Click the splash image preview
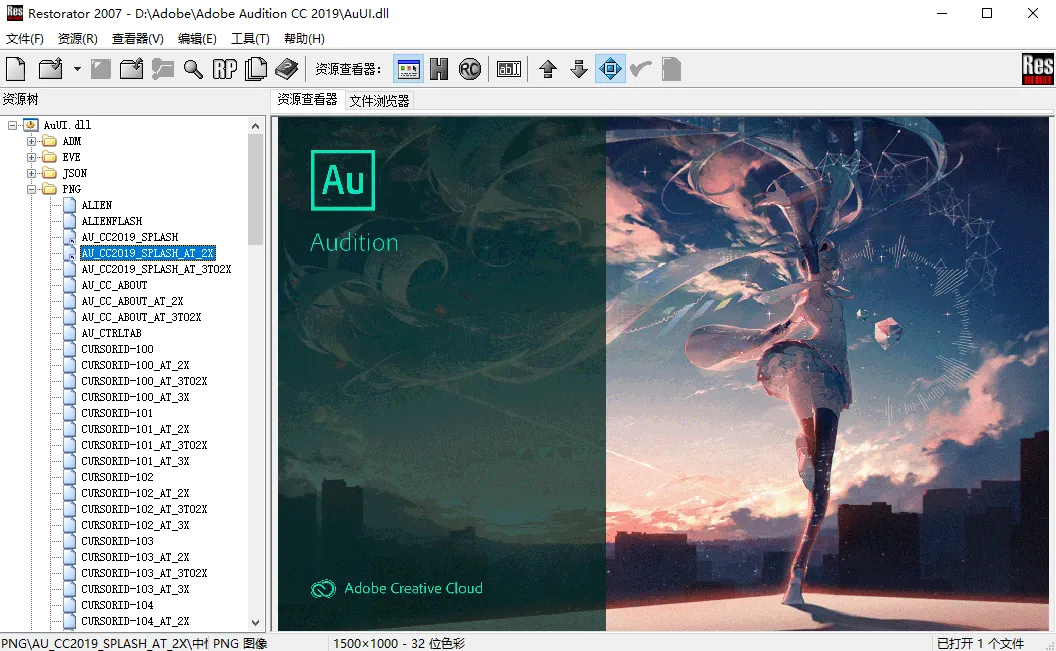This screenshot has width=1056, height=651. (x=663, y=374)
